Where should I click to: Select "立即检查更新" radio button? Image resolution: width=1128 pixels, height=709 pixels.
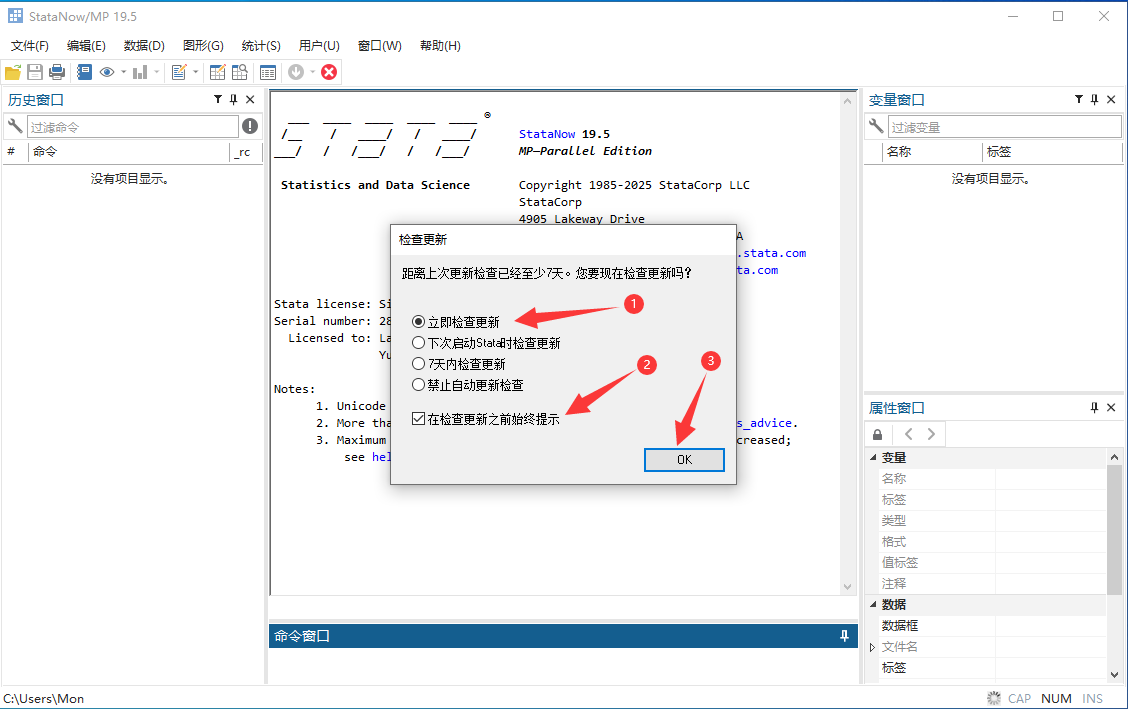(x=418, y=321)
